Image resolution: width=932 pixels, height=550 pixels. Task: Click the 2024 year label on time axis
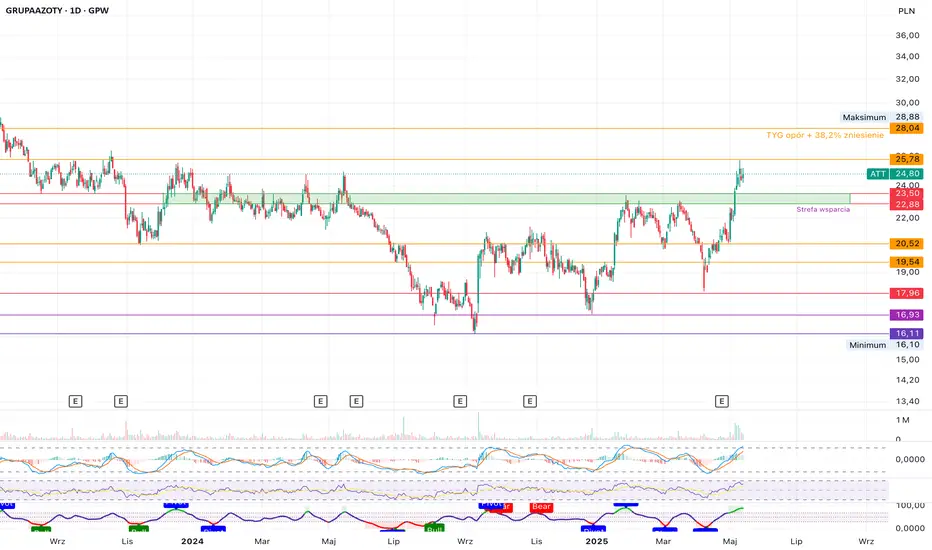click(x=192, y=541)
